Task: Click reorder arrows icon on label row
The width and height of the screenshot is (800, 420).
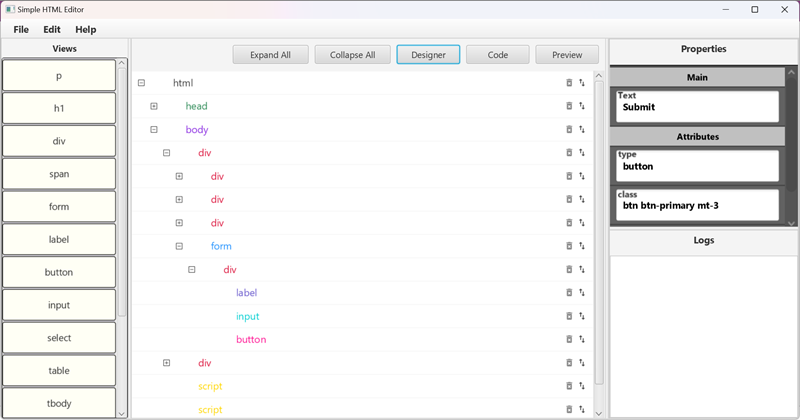Action: point(582,292)
